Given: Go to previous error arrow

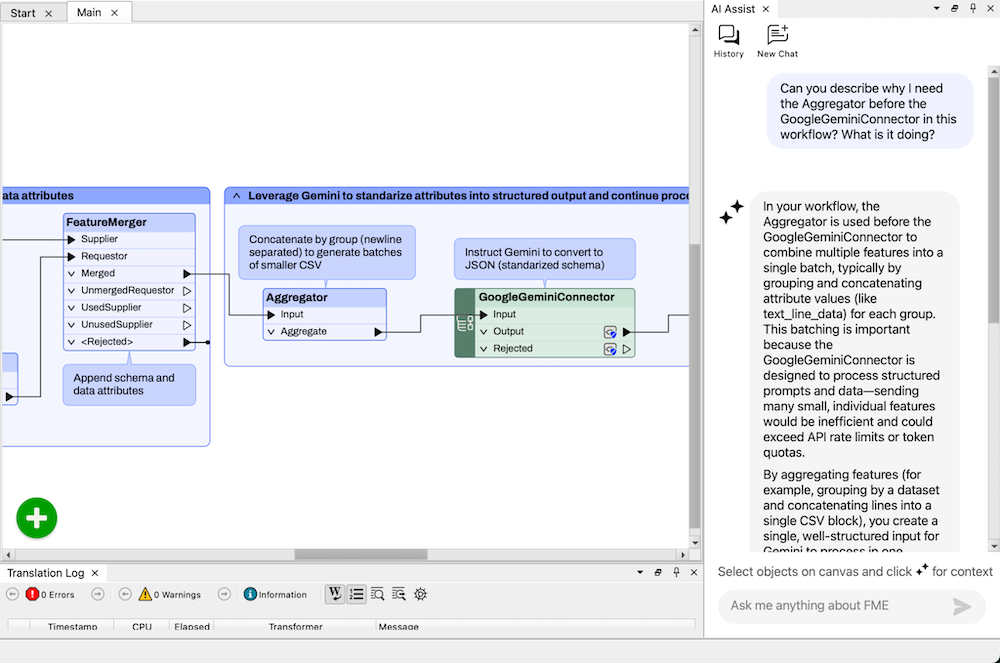Looking at the screenshot, I should click(12, 594).
